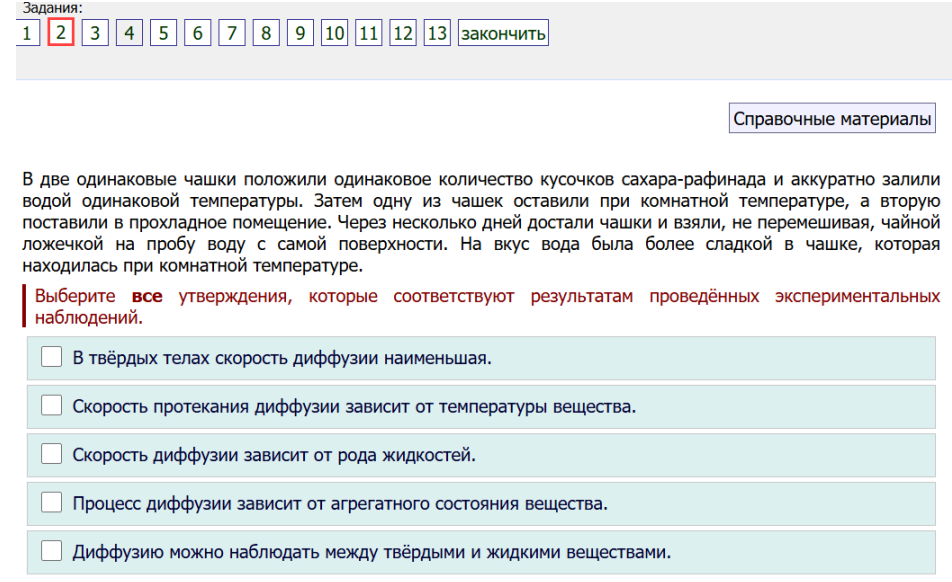Check 'Скорость диффузии зависит от рода жидкостей'
The image size is (952, 582).
(52, 455)
